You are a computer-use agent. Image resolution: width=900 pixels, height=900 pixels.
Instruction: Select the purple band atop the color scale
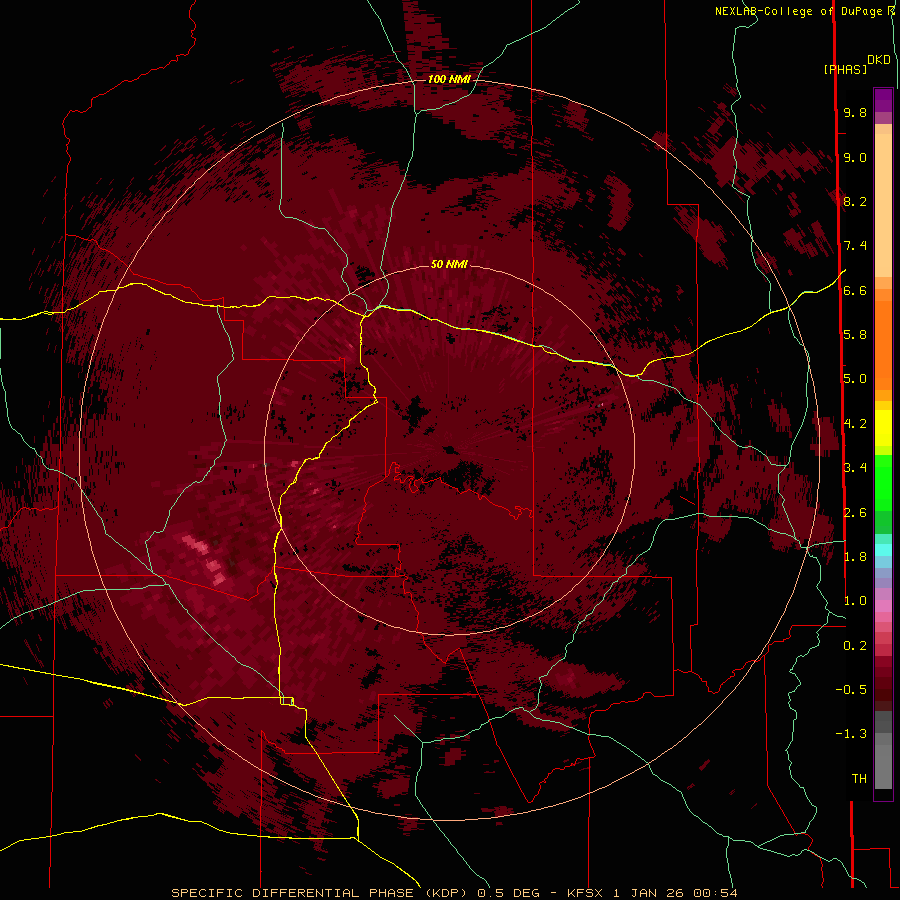(x=883, y=100)
